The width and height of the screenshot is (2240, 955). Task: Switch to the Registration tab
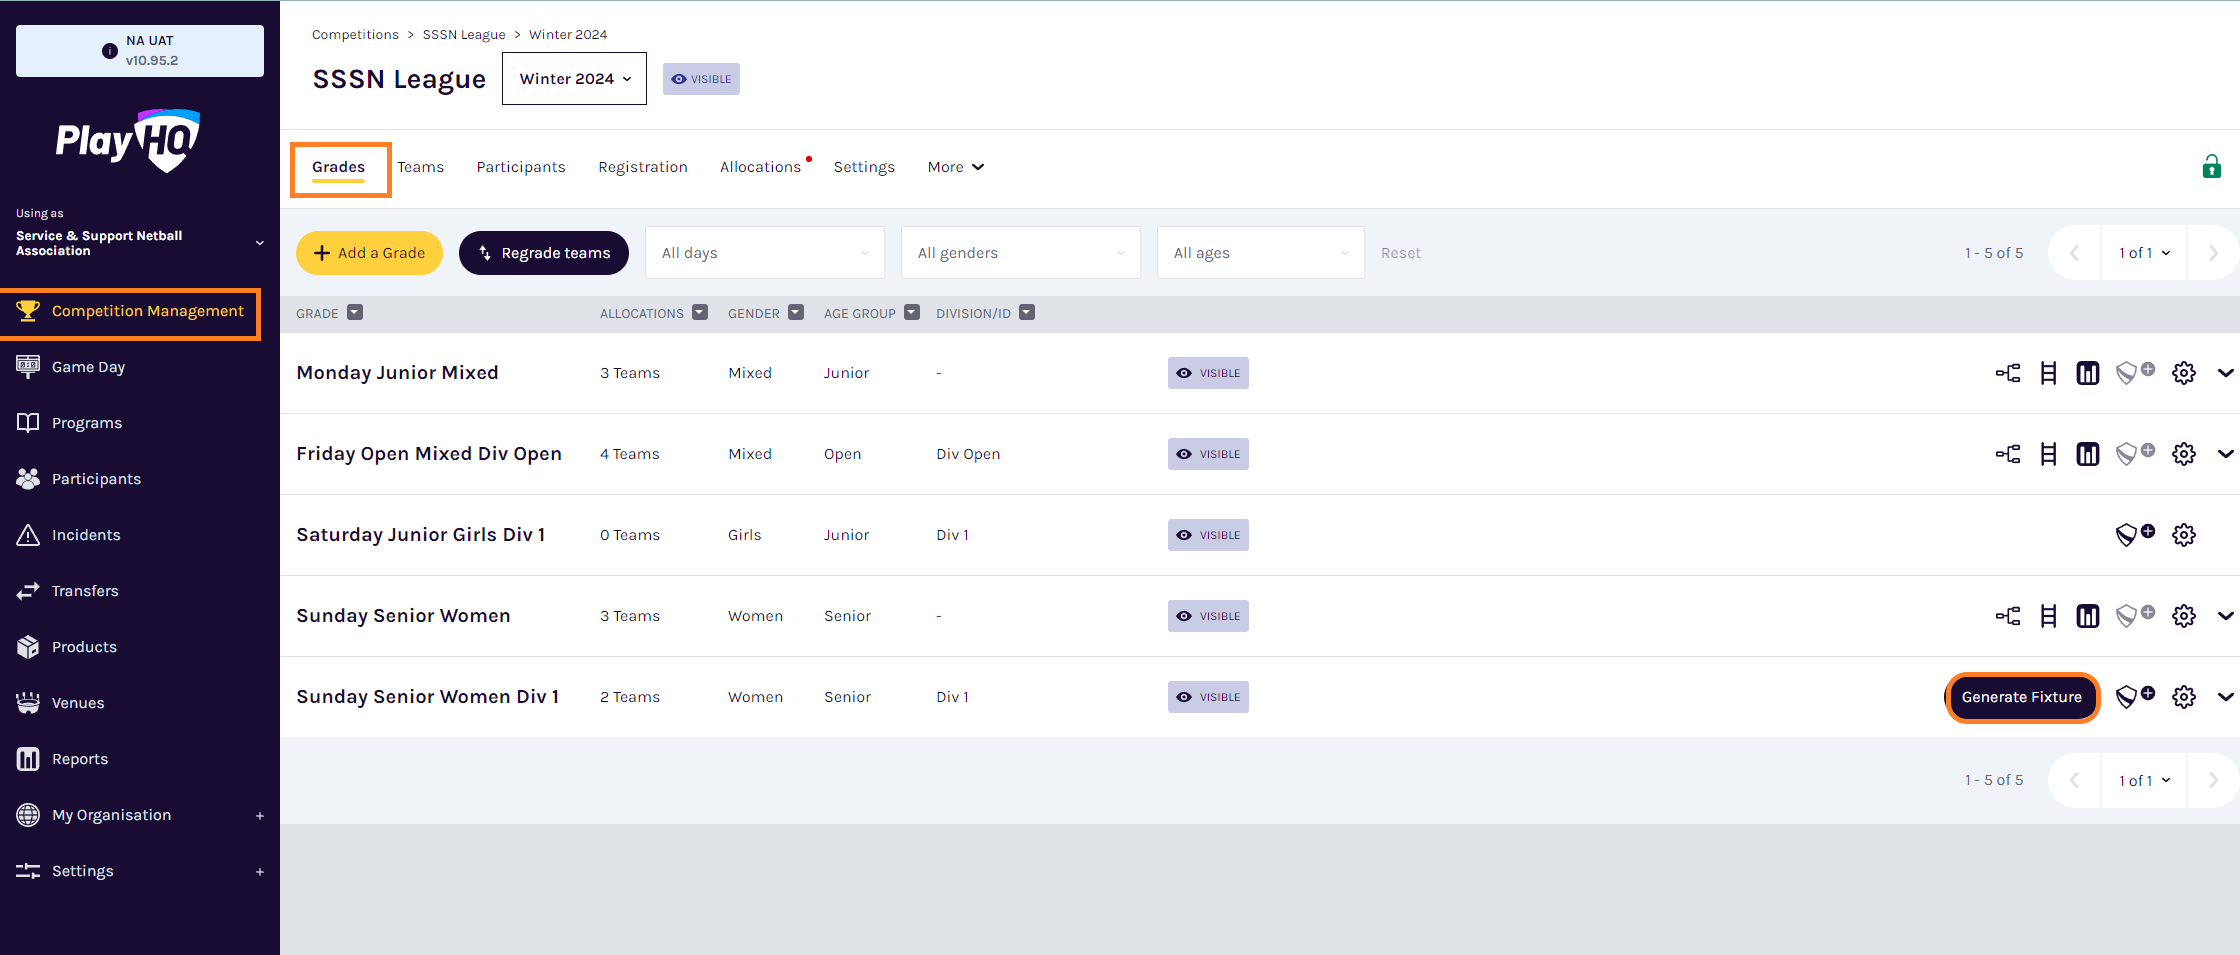click(x=643, y=167)
